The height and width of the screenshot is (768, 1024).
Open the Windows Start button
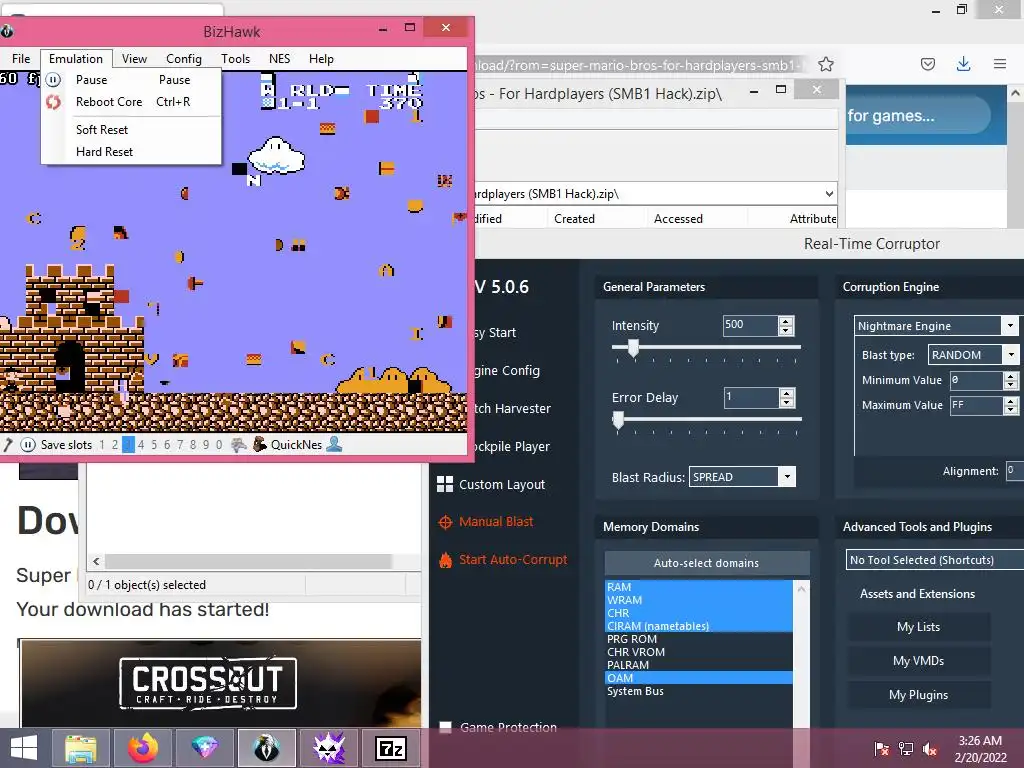[24, 748]
